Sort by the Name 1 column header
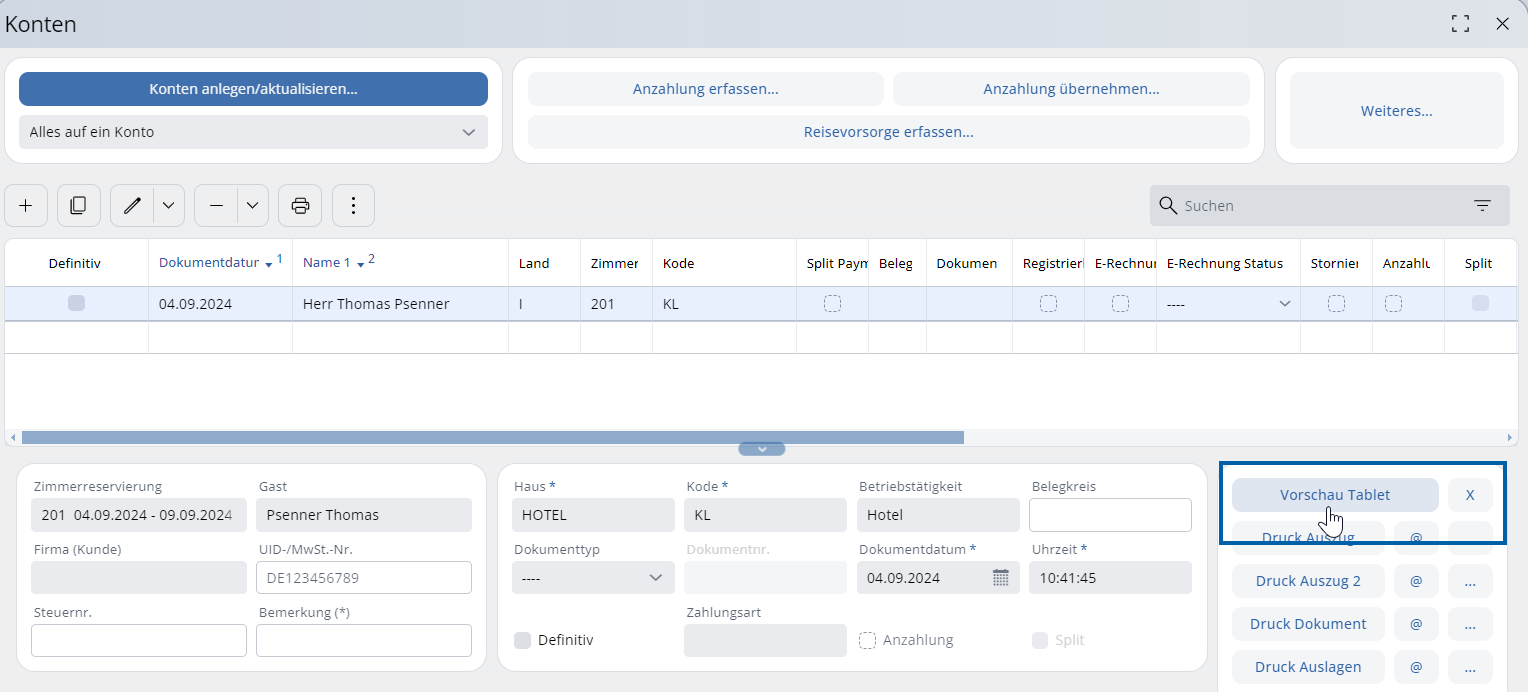The image size is (1528, 692). pyautogui.click(x=328, y=263)
